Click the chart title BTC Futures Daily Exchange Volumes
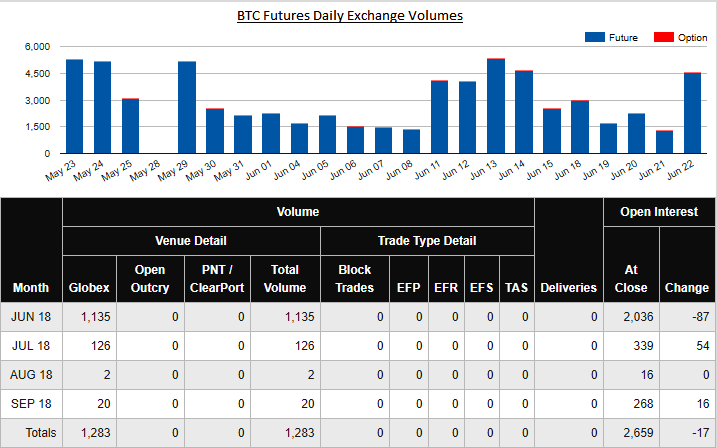The image size is (717, 448). click(x=350, y=16)
